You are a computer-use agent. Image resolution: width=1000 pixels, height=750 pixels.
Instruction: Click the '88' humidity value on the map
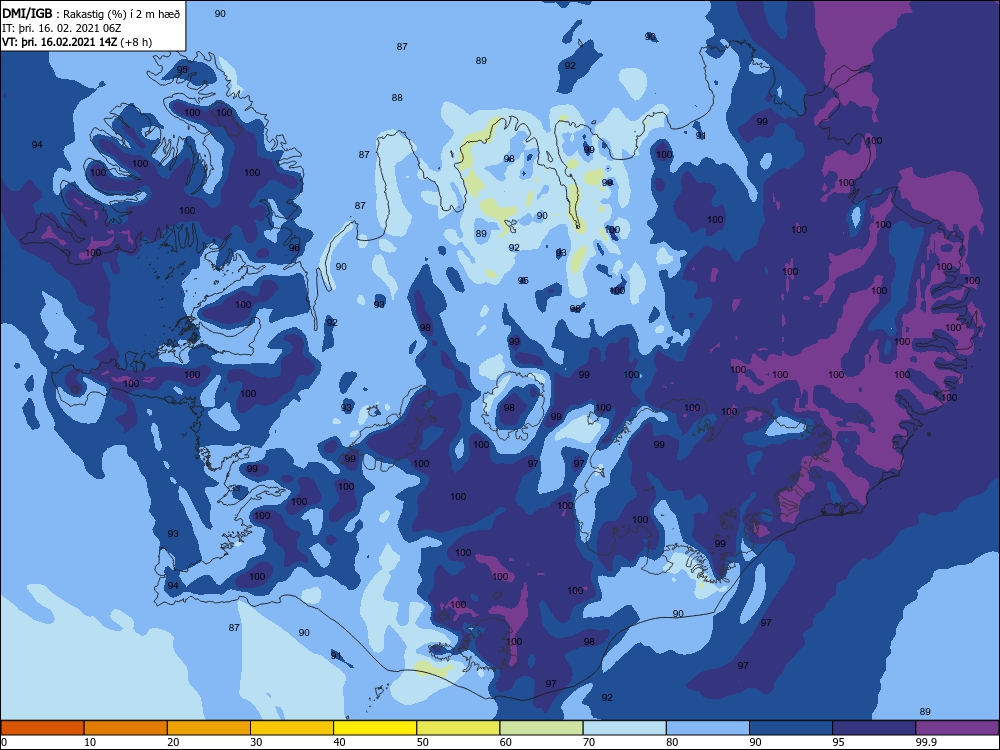397,98
